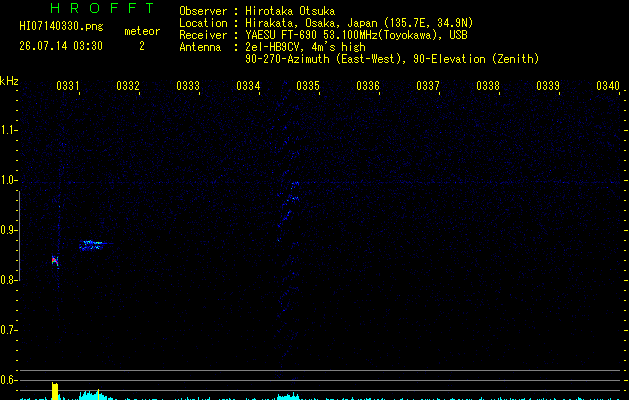Click the HI07140330.png file name label
Screen dimensions: 629x400
[x=61, y=27]
